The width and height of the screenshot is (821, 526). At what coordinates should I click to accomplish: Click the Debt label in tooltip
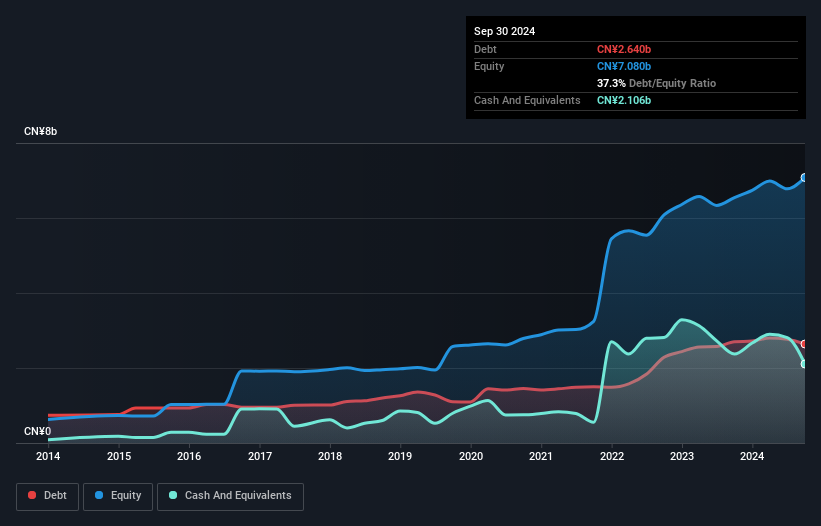485,49
